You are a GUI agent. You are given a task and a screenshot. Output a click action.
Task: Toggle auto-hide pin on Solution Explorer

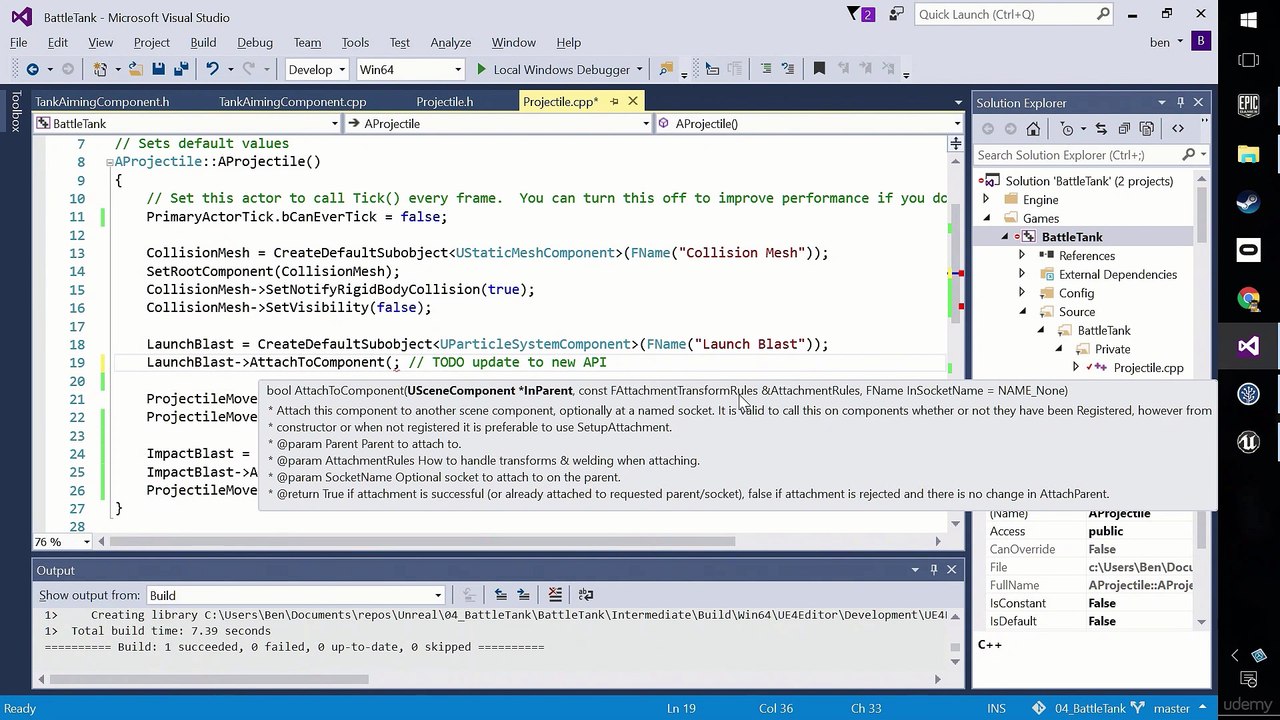coord(1180,102)
